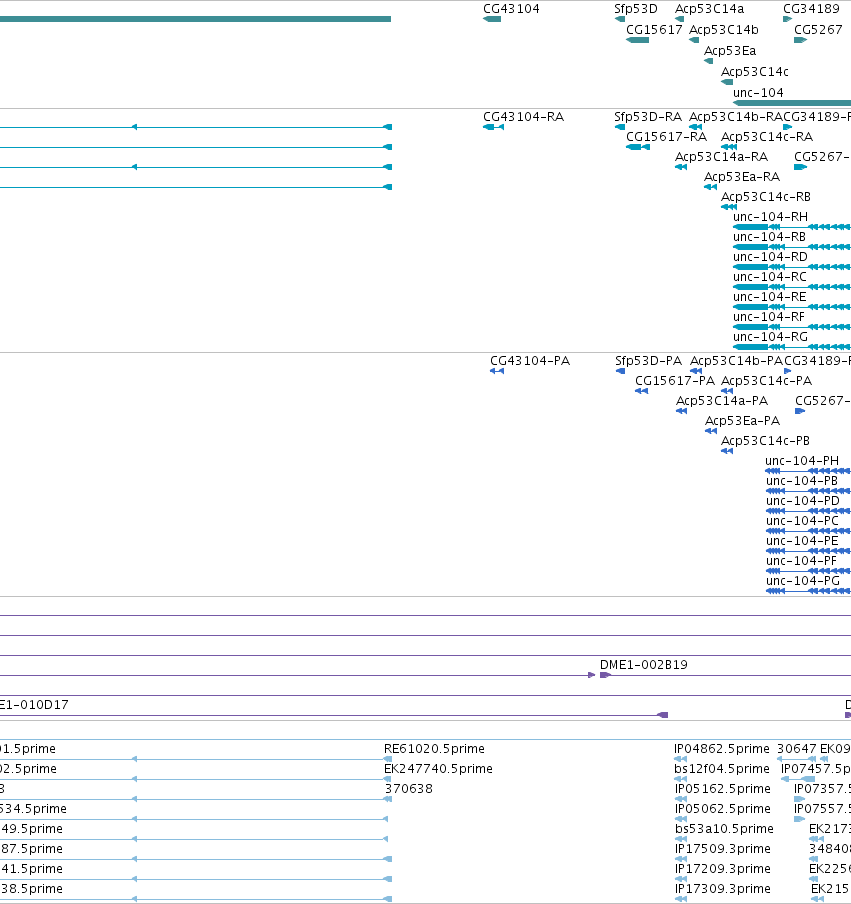The width and height of the screenshot is (851, 904).
Task: Click the unc-104-RF transcript label
Action: [x=769, y=317]
